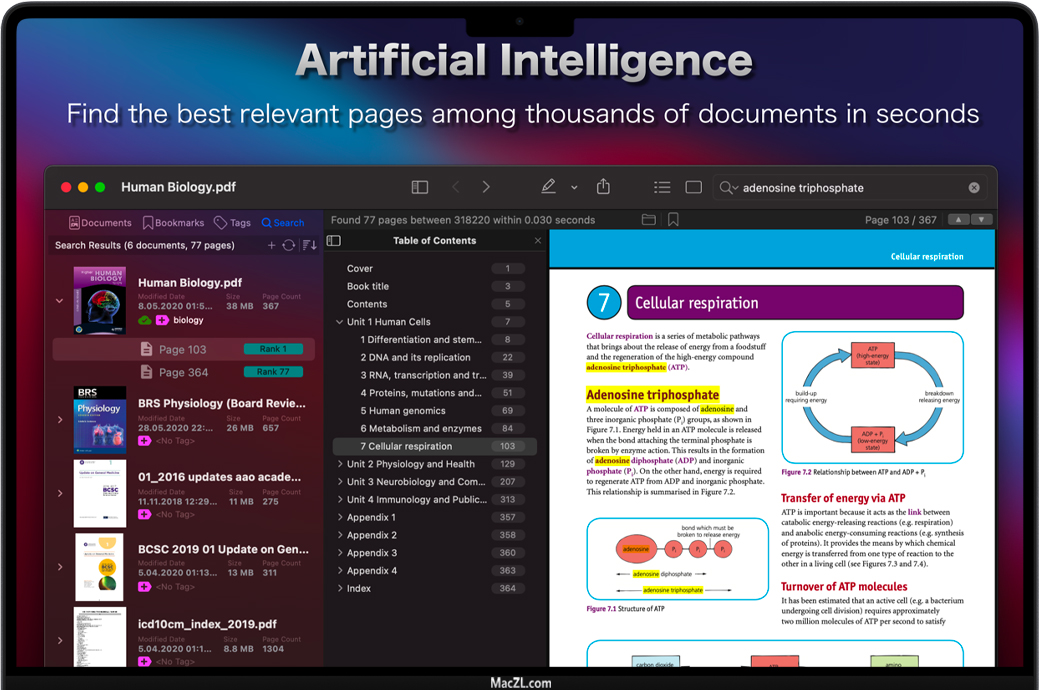Screen dimensions: 1040x690
Task: Switch to list view icon in toolbar
Action: [662, 187]
